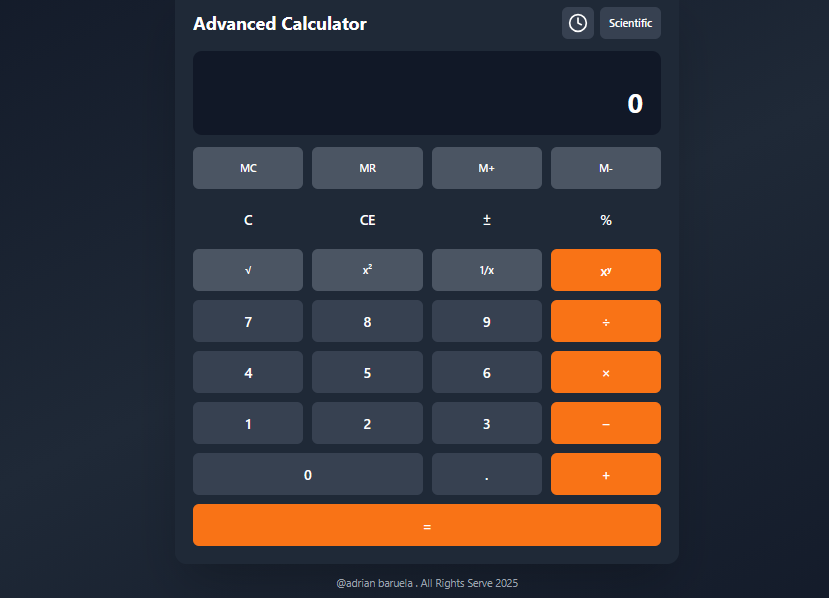
Task: Click the xʸ power button
Action: click(605, 269)
